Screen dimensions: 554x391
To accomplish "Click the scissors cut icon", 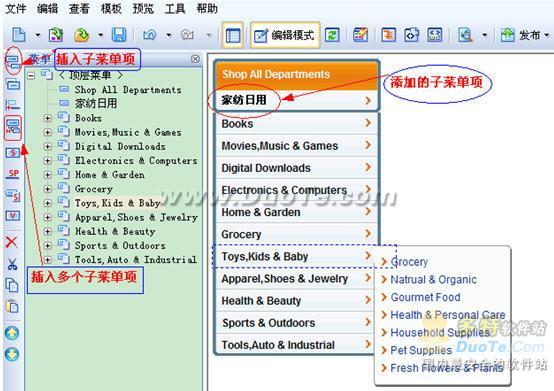I will (x=12, y=264).
